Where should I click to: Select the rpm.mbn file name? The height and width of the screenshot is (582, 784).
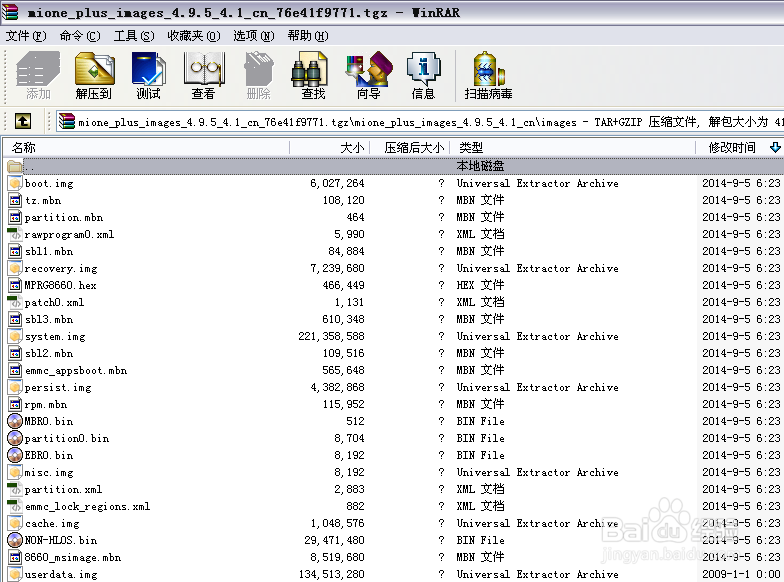pyautogui.click(x=46, y=404)
